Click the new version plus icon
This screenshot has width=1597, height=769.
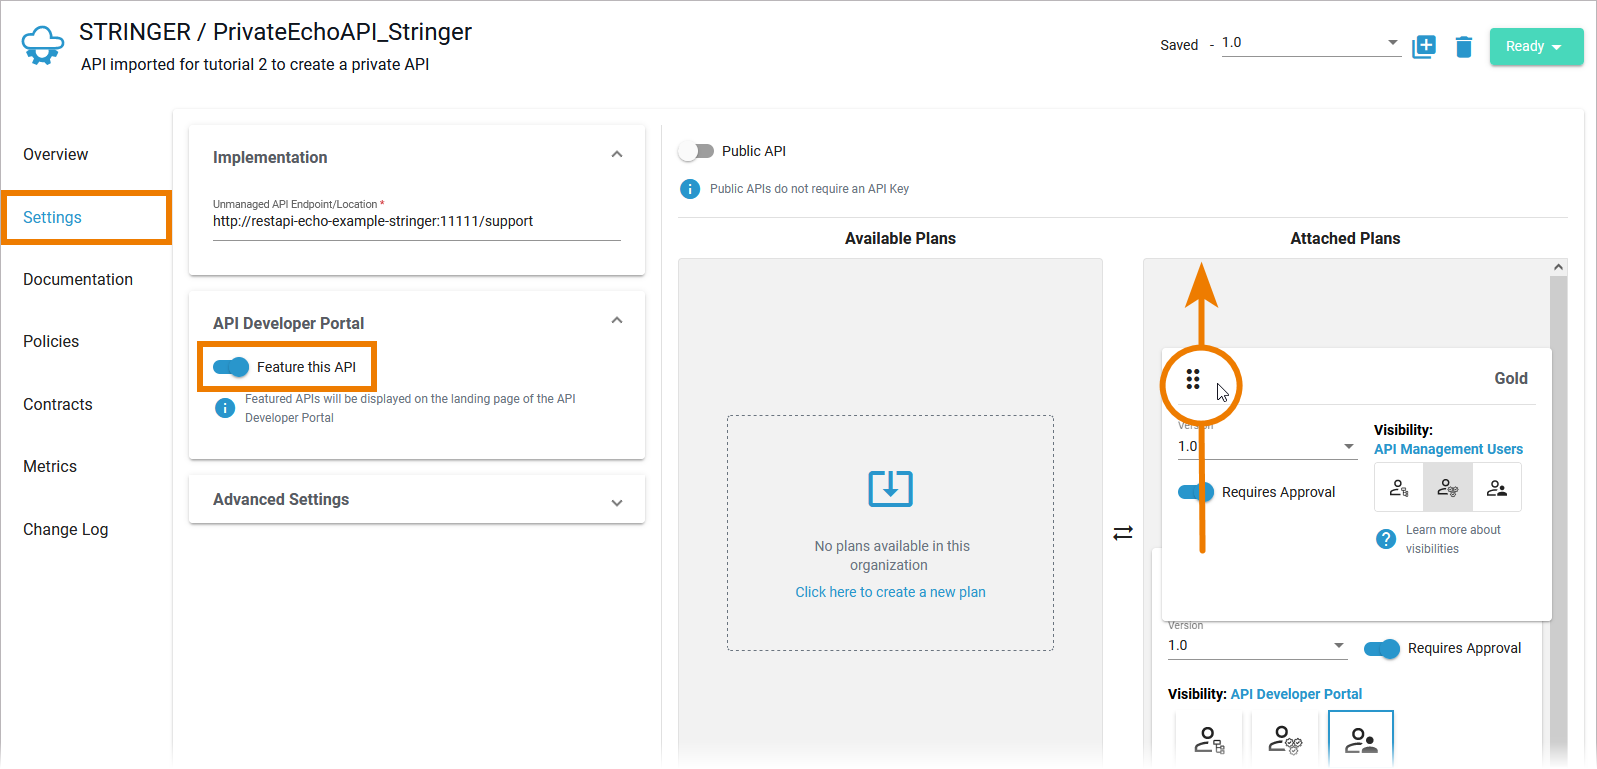[x=1423, y=46]
